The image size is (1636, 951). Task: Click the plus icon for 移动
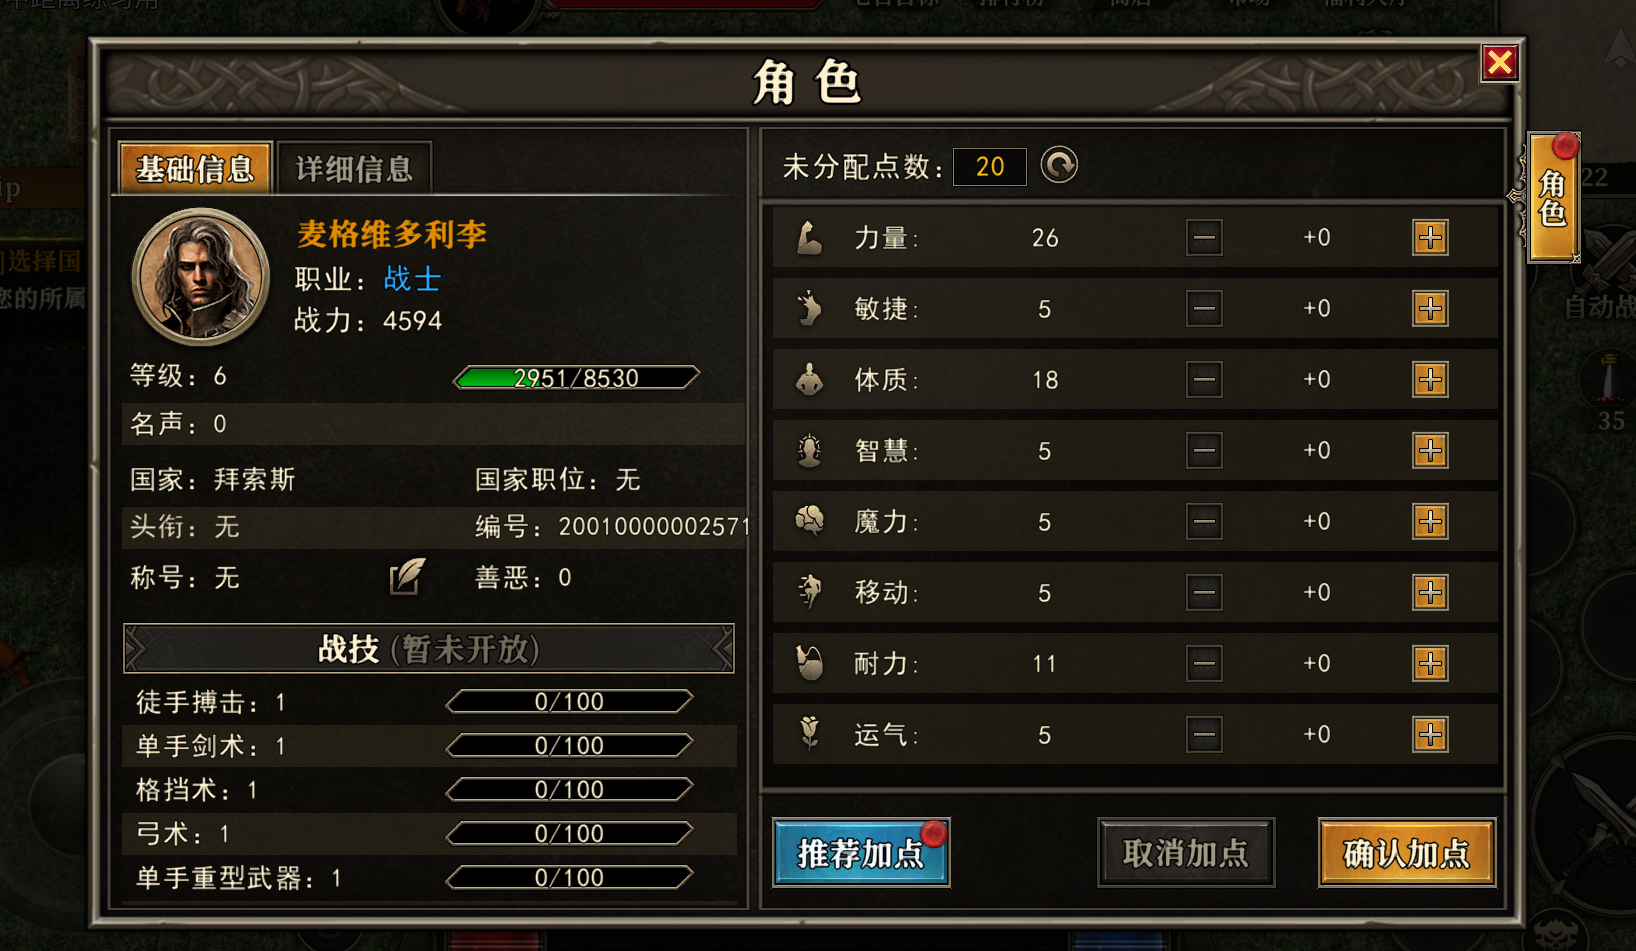tap(1430, 593)
